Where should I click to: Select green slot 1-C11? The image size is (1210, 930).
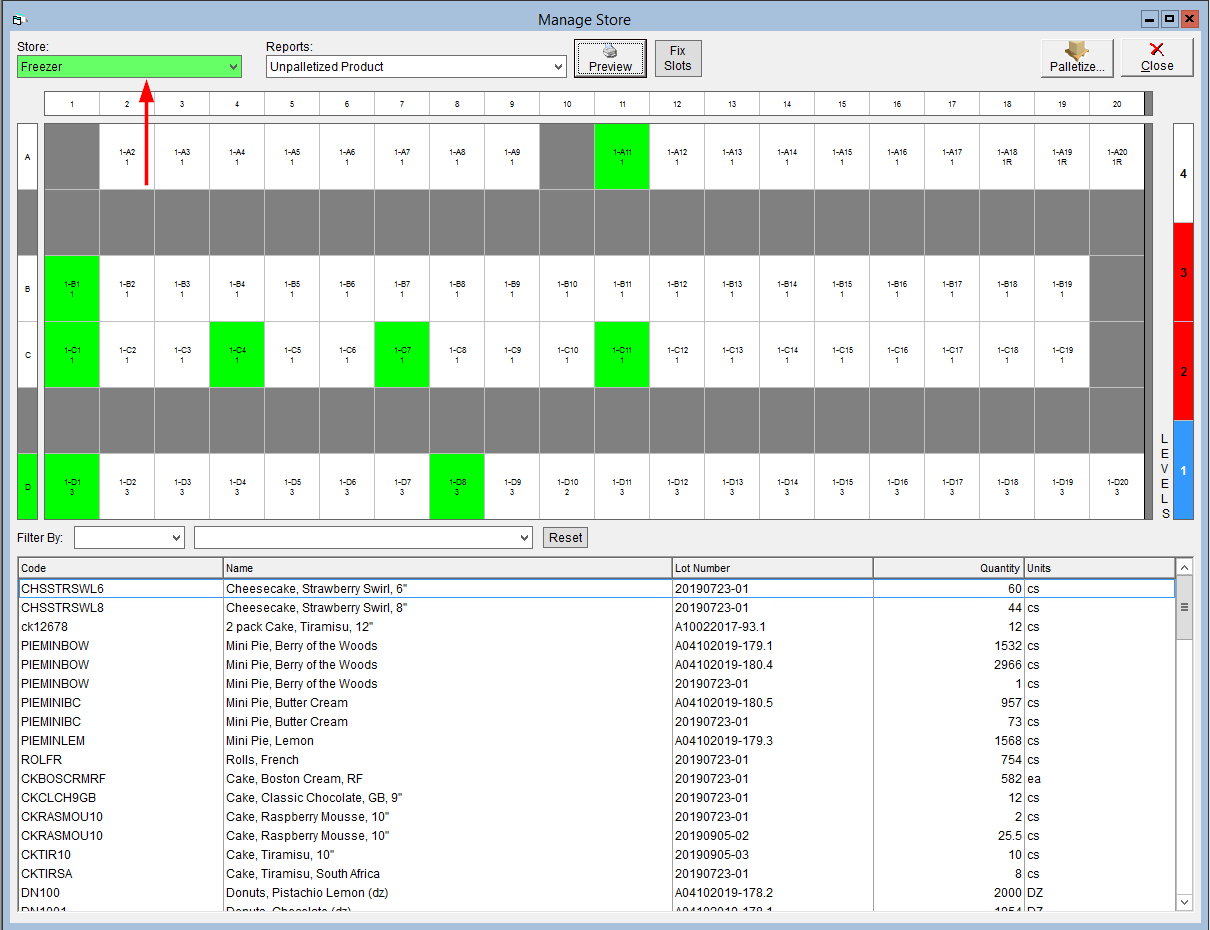(x=622, y=355)
